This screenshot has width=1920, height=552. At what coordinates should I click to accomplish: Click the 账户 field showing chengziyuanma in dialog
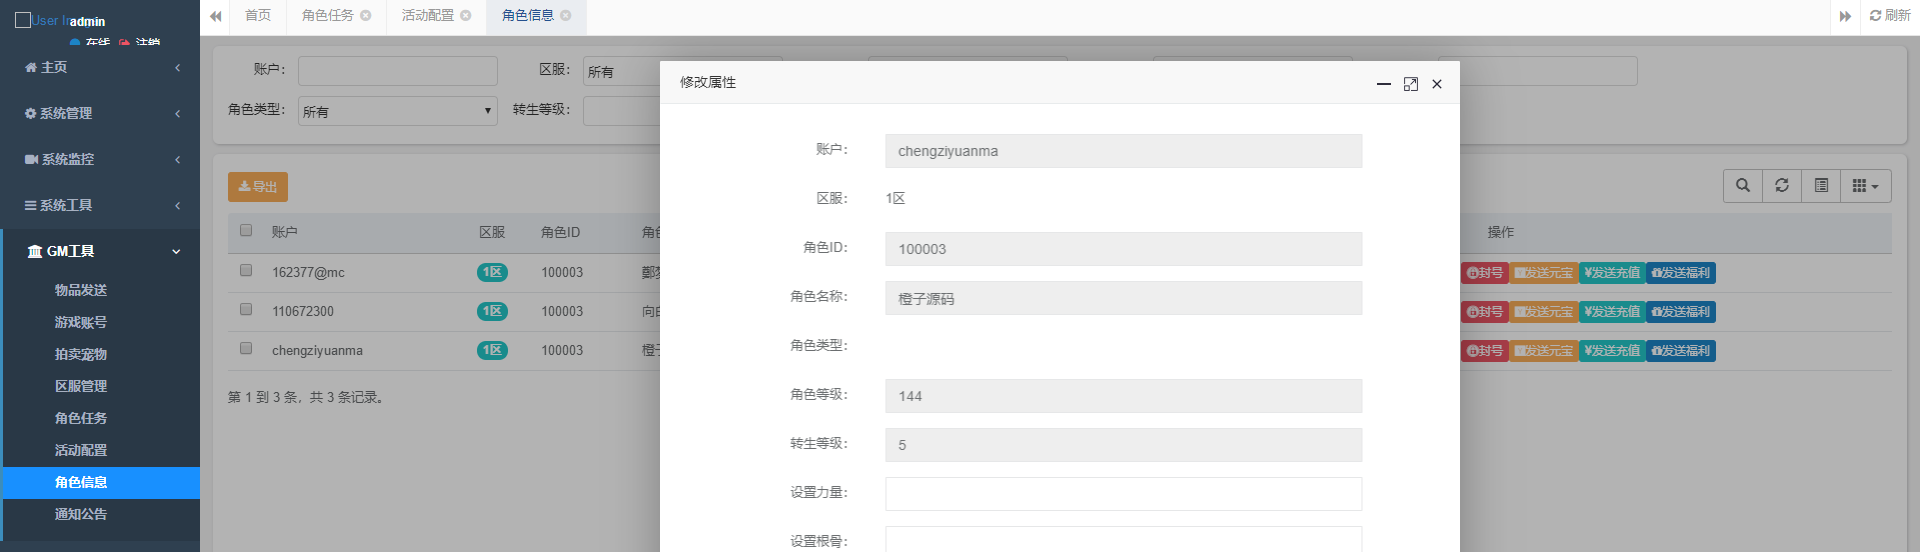point(1123,151)
